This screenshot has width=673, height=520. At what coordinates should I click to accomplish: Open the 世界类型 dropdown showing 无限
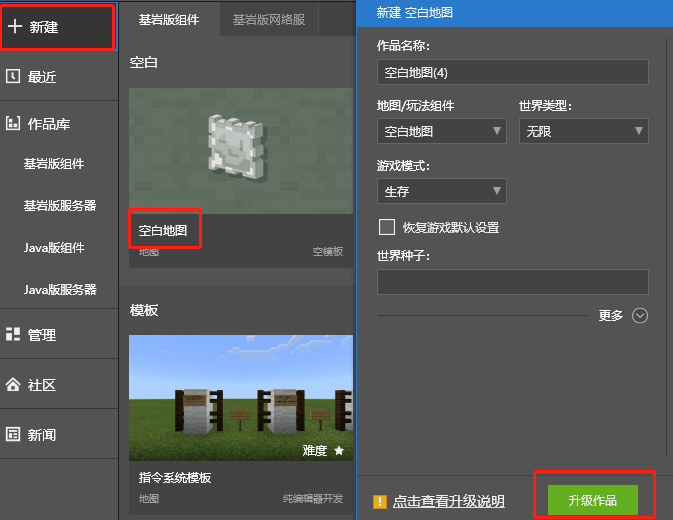pos(584,131)
